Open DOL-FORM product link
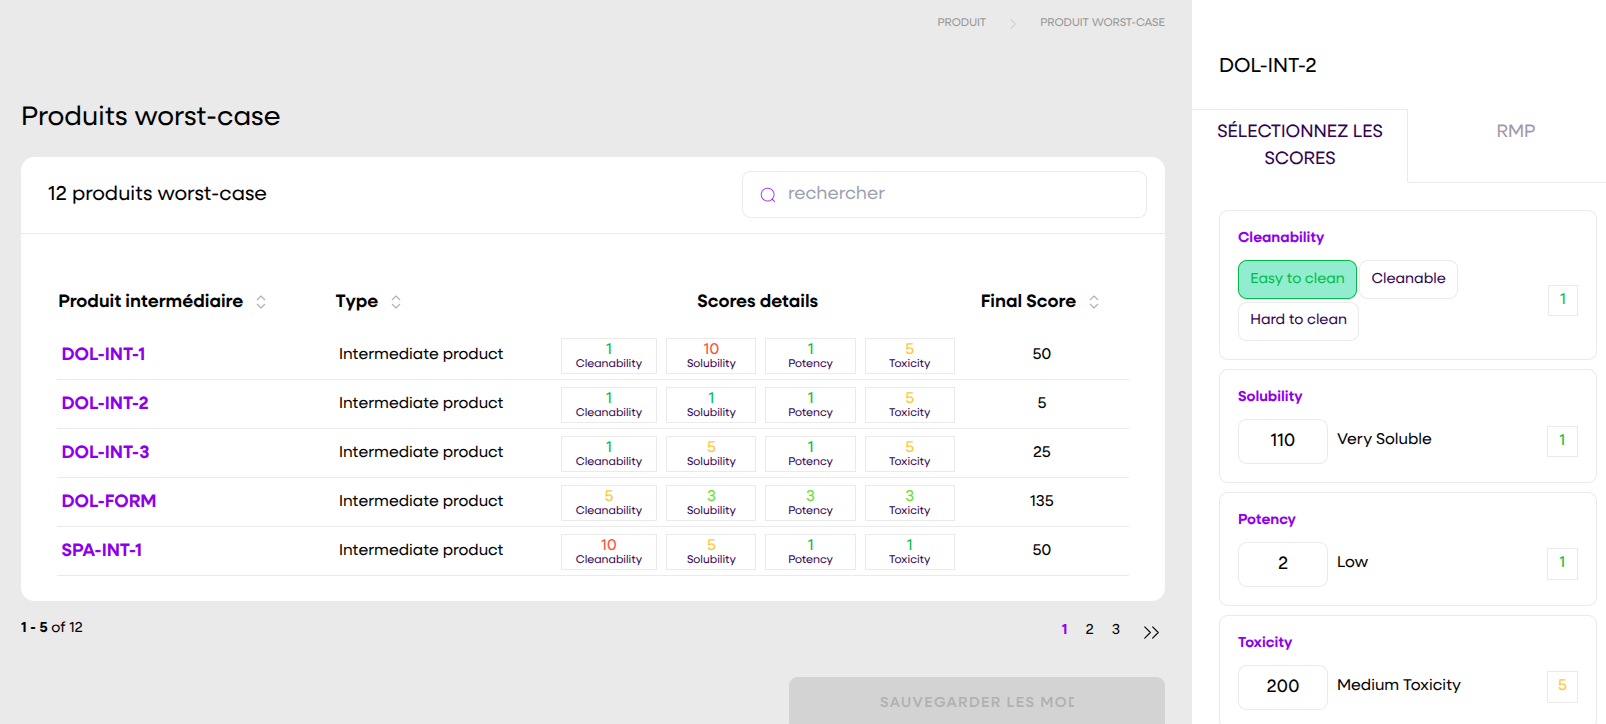Image resolution: width=1606 pixels, height=724 pixels. [108, 501]
